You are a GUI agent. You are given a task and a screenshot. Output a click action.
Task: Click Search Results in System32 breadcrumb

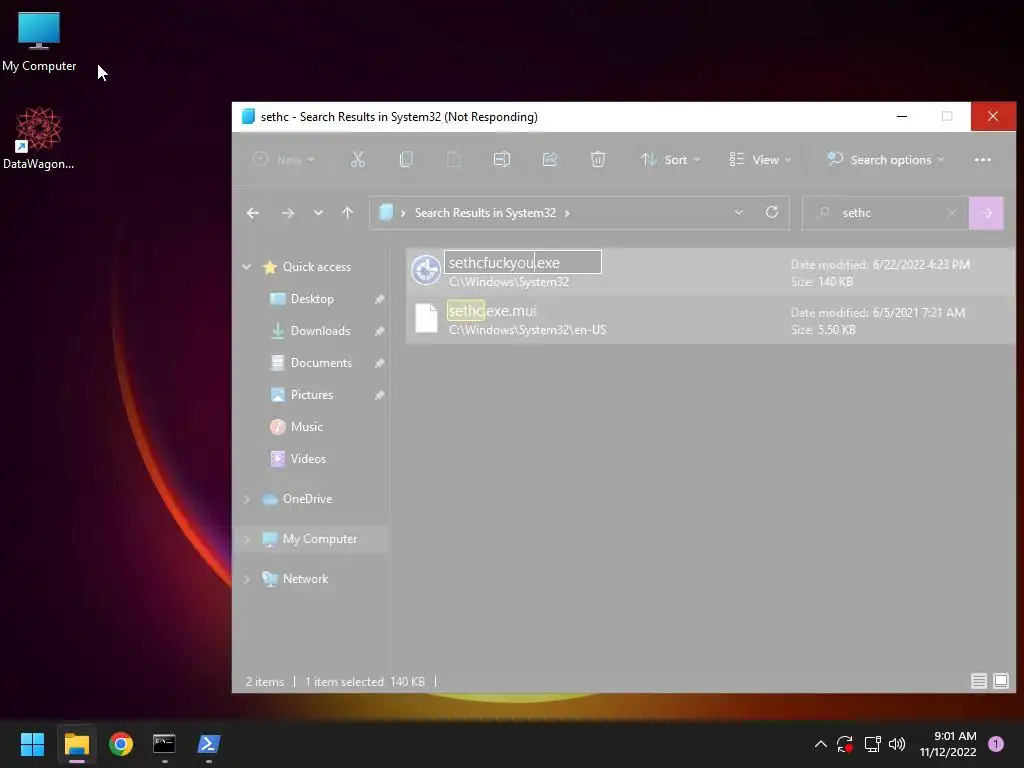point(485,213)
